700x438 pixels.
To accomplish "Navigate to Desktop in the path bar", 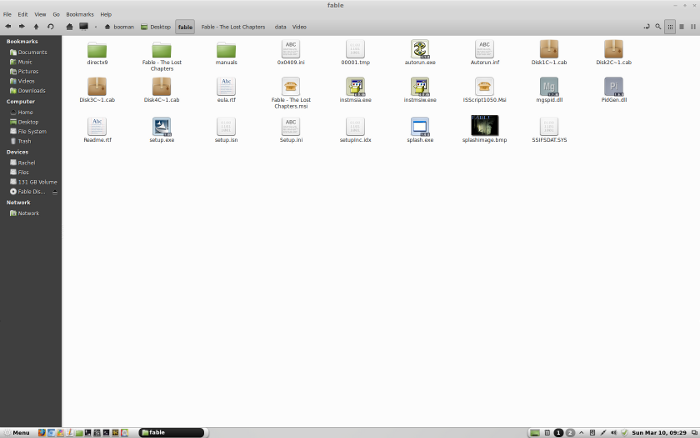I will tap(156, 27).
